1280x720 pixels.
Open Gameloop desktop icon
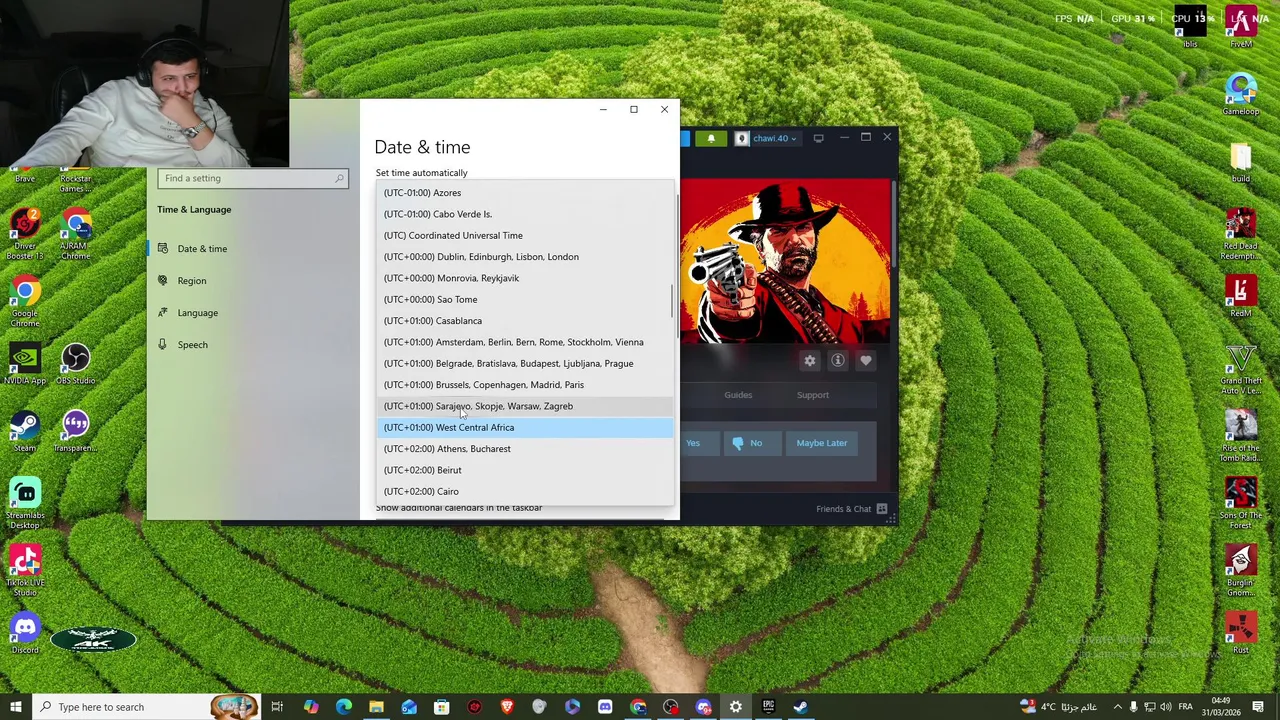pos(1241,95)
